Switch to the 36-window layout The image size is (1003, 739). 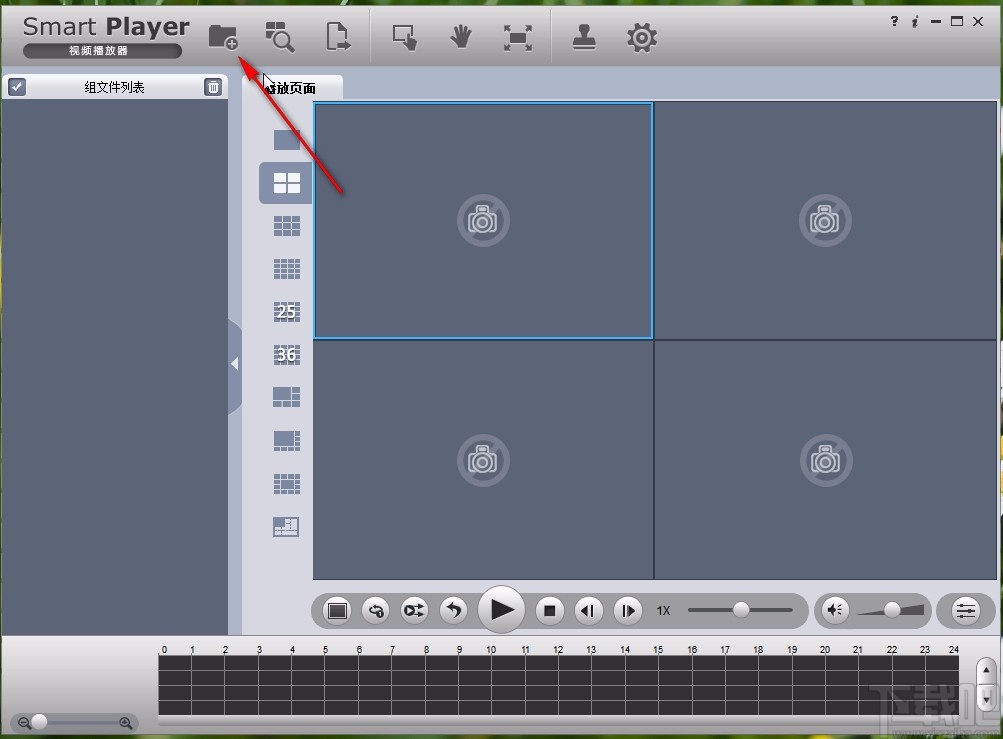[x=287, y=354]
